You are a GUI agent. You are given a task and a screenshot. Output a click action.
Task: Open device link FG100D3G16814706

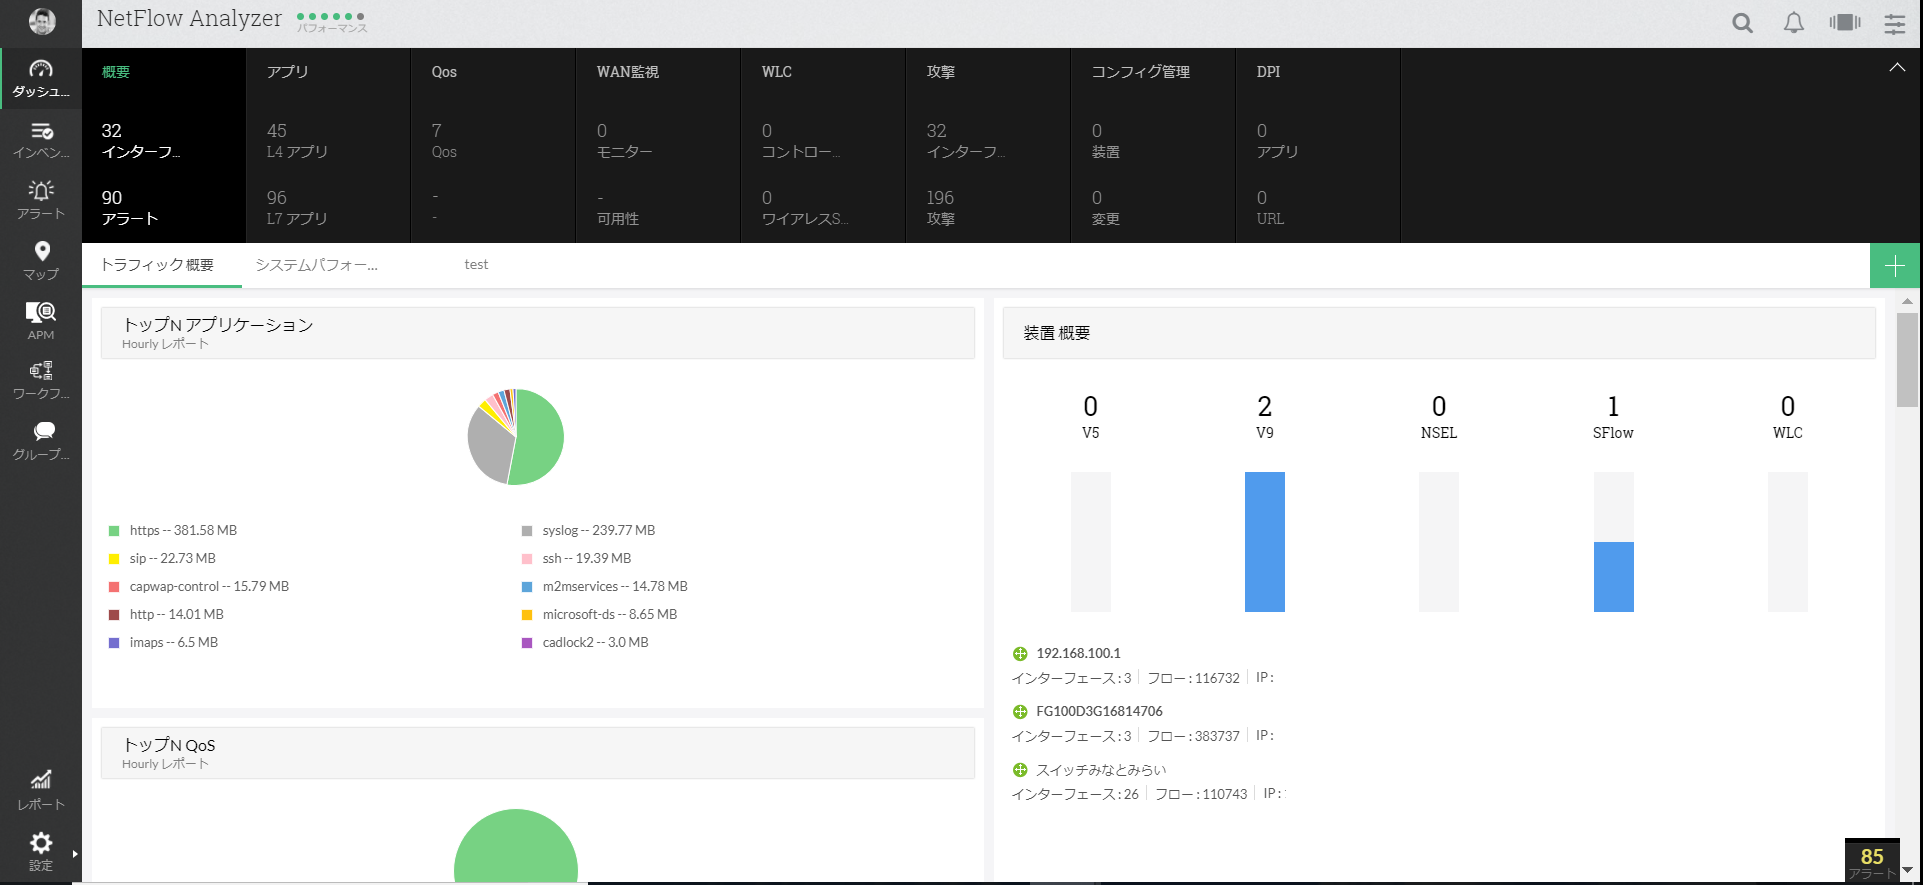click(1099, 711)
